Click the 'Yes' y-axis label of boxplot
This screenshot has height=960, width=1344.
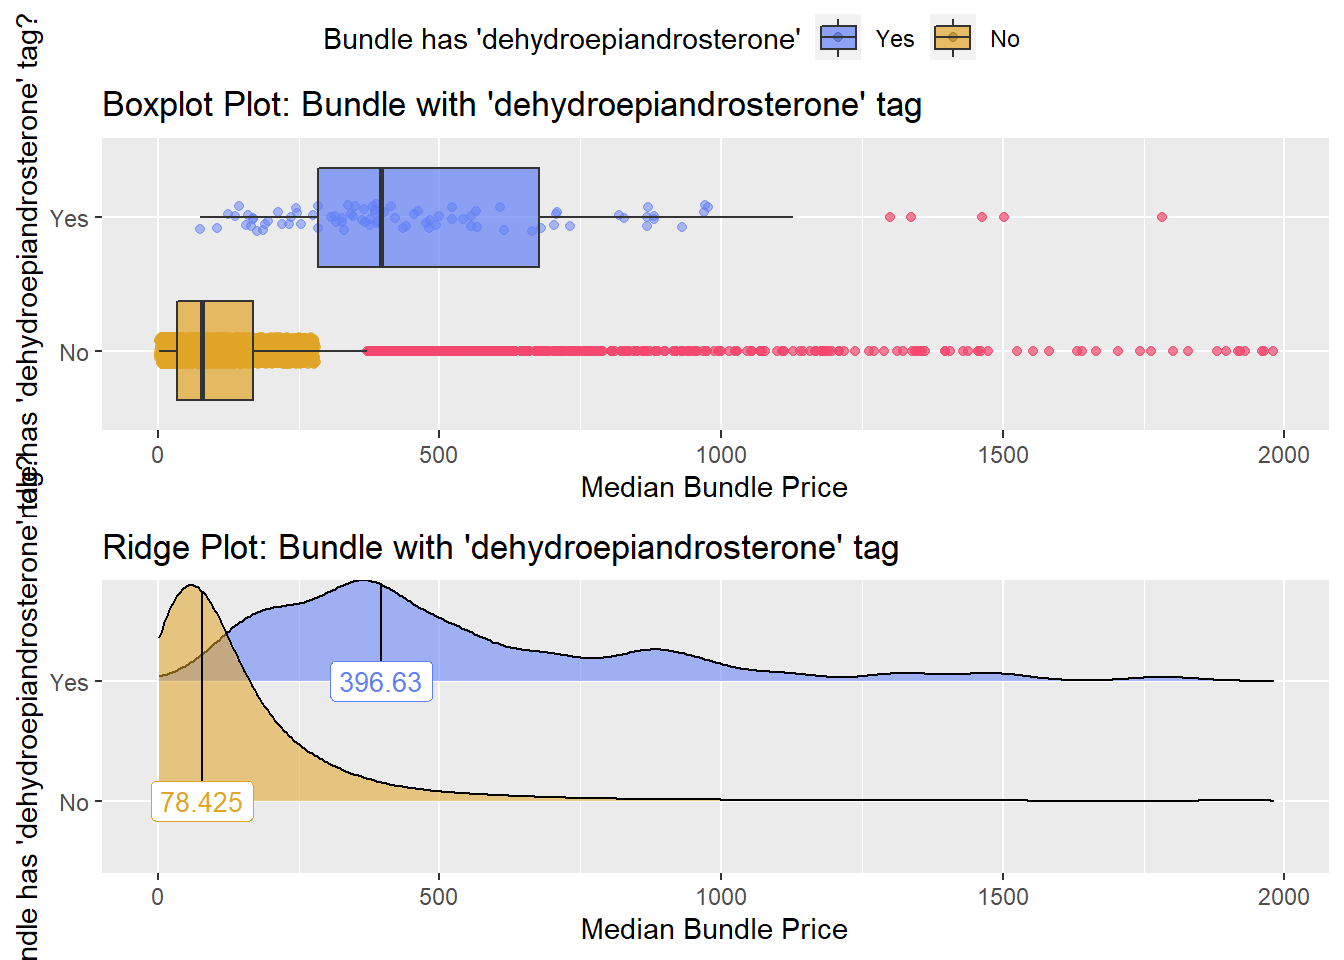[x=69, y=218]
